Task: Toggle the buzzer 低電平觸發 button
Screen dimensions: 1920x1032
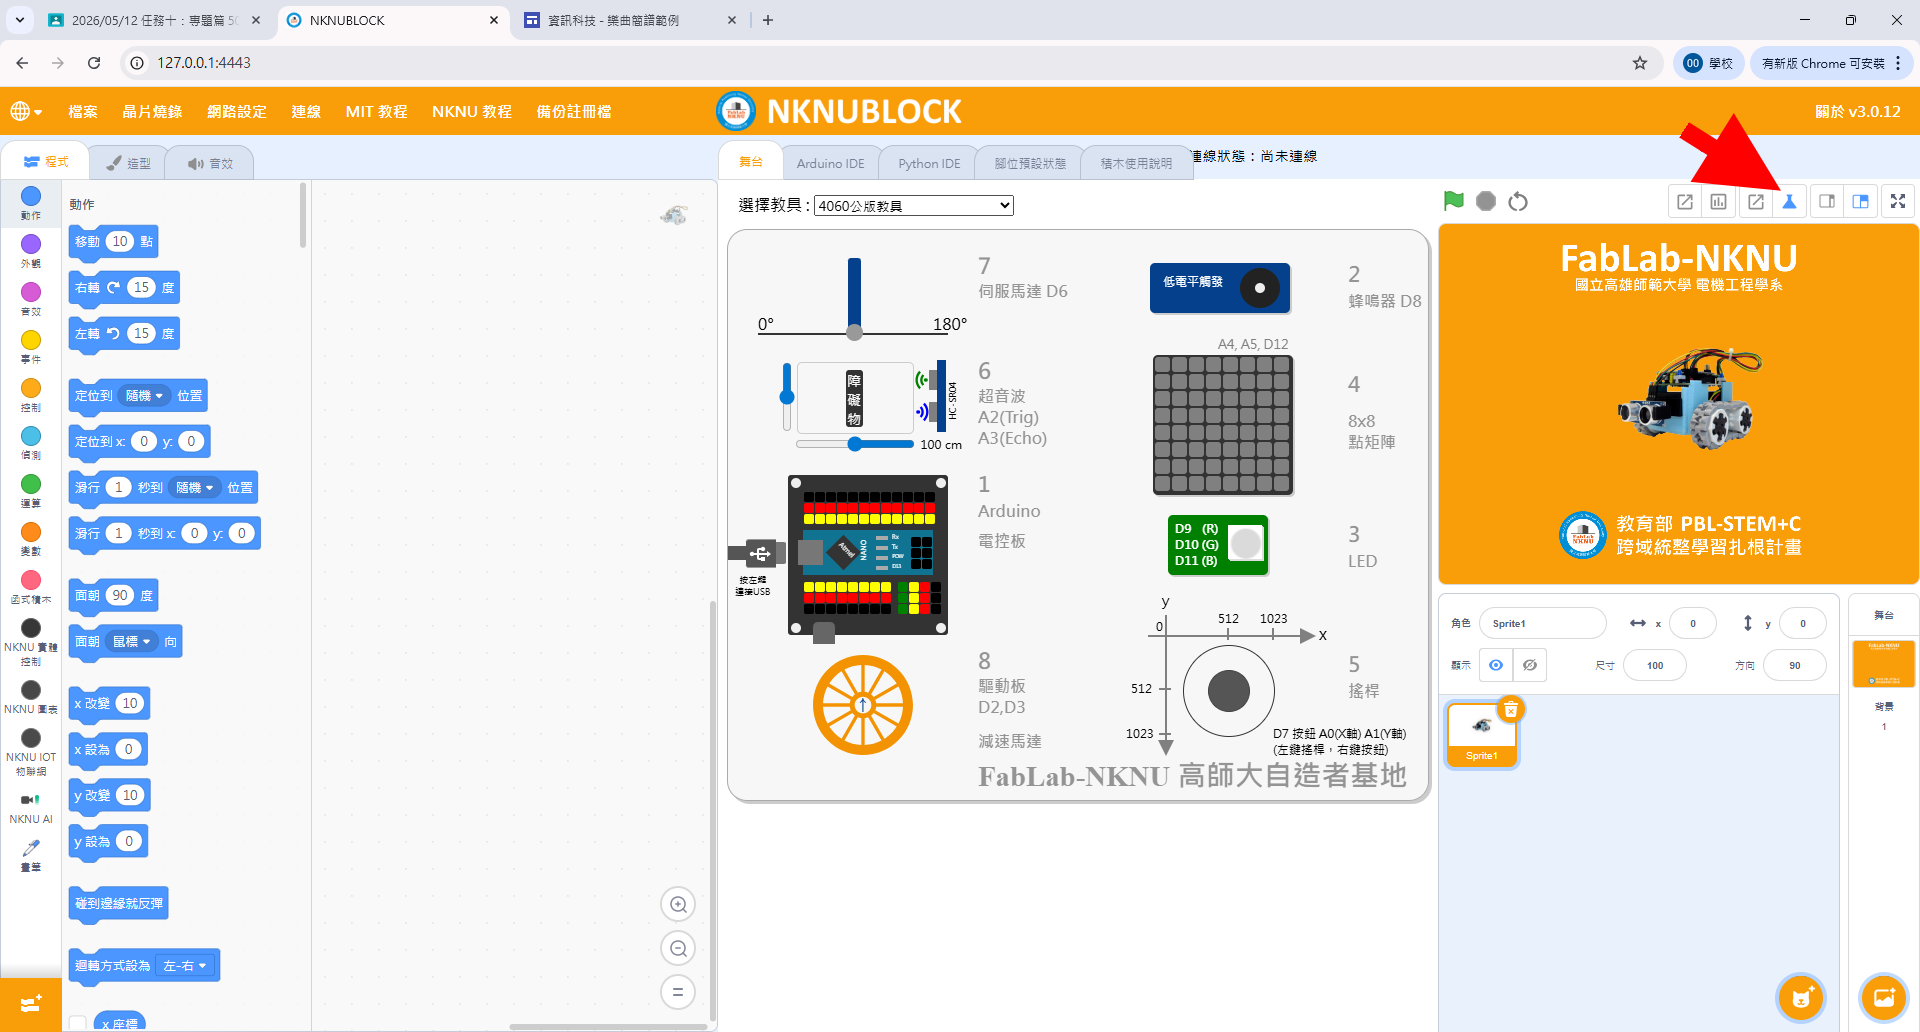Action: point(1220,288)
